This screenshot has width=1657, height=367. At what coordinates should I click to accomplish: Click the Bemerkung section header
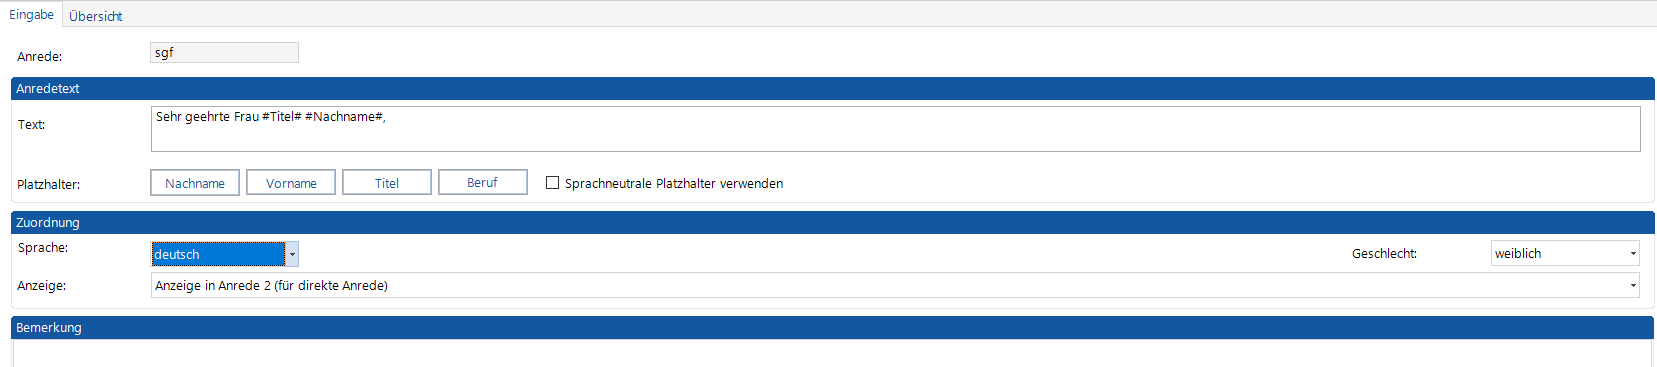point(832,327)
